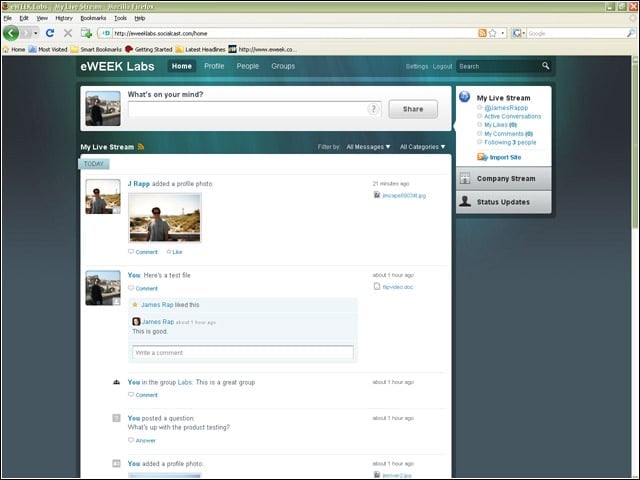Click the site Search field in header
The height and width of the screenshot is (480, 640).
[x=498, y=66]
